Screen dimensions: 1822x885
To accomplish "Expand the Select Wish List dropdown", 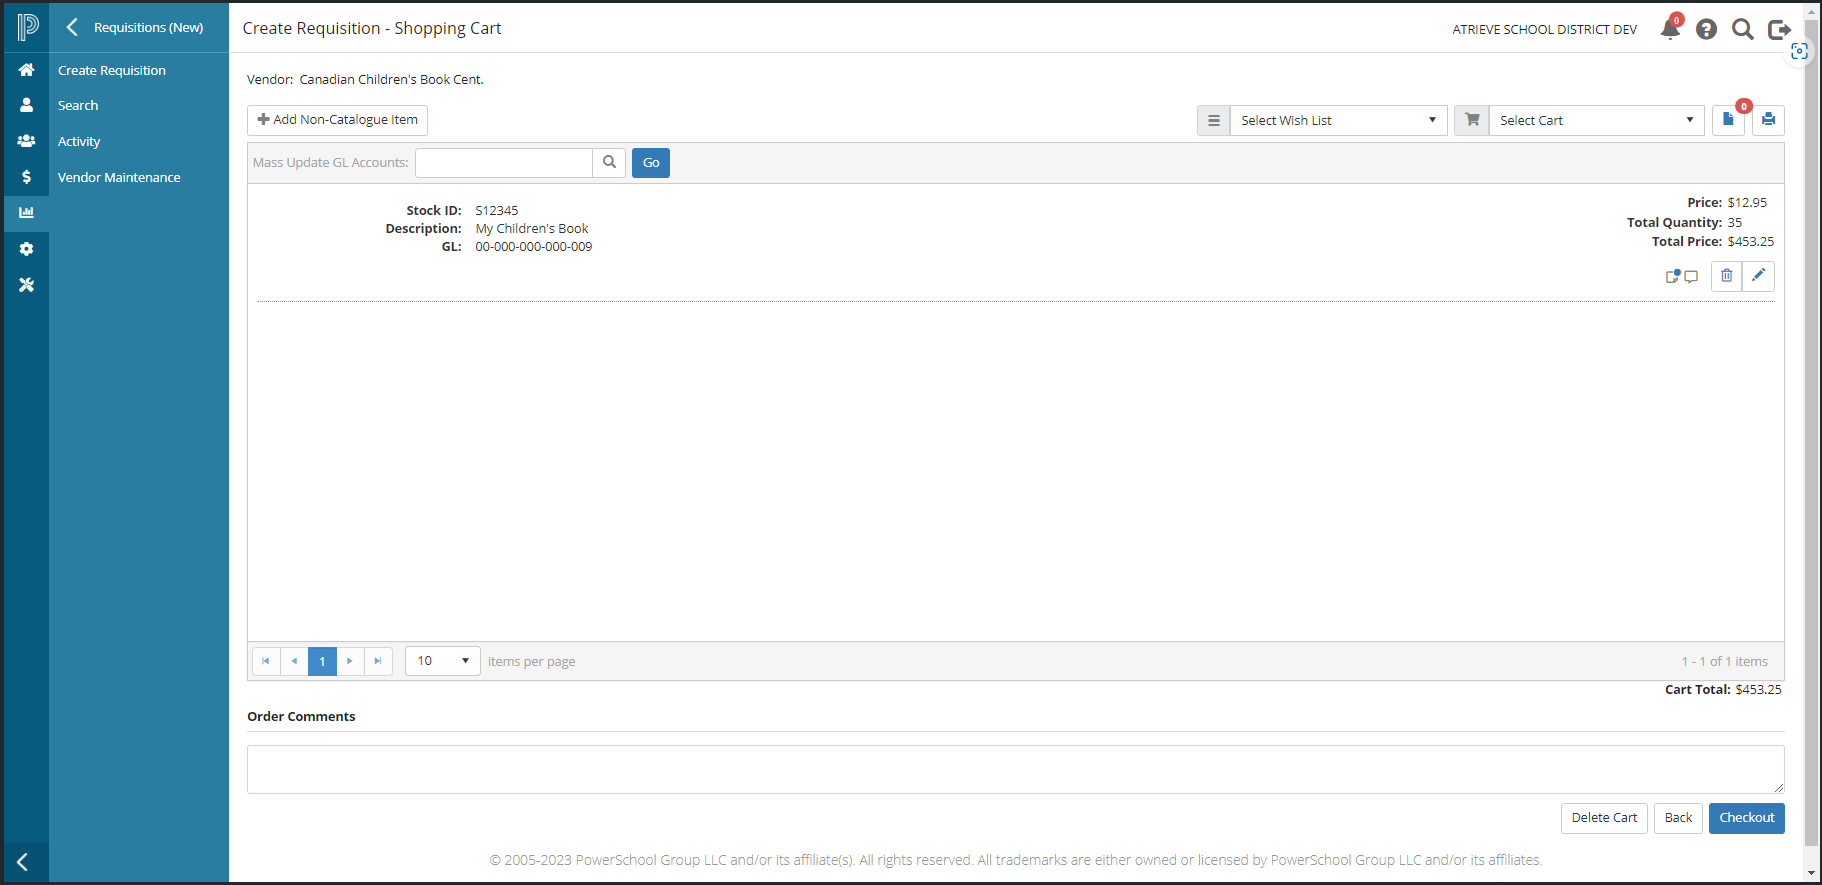I will (x=1337, y=120).
